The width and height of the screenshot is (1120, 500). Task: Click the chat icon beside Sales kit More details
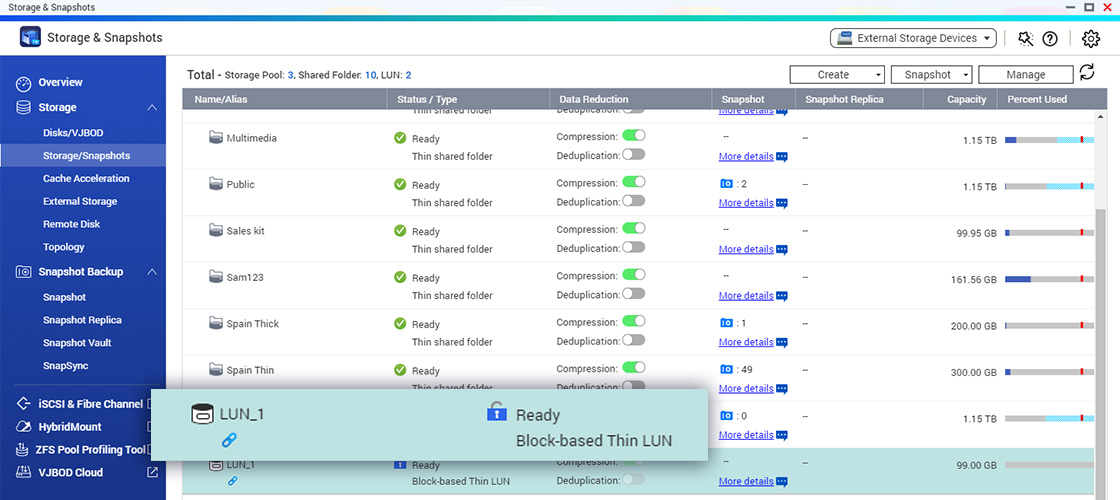[782, 249]
